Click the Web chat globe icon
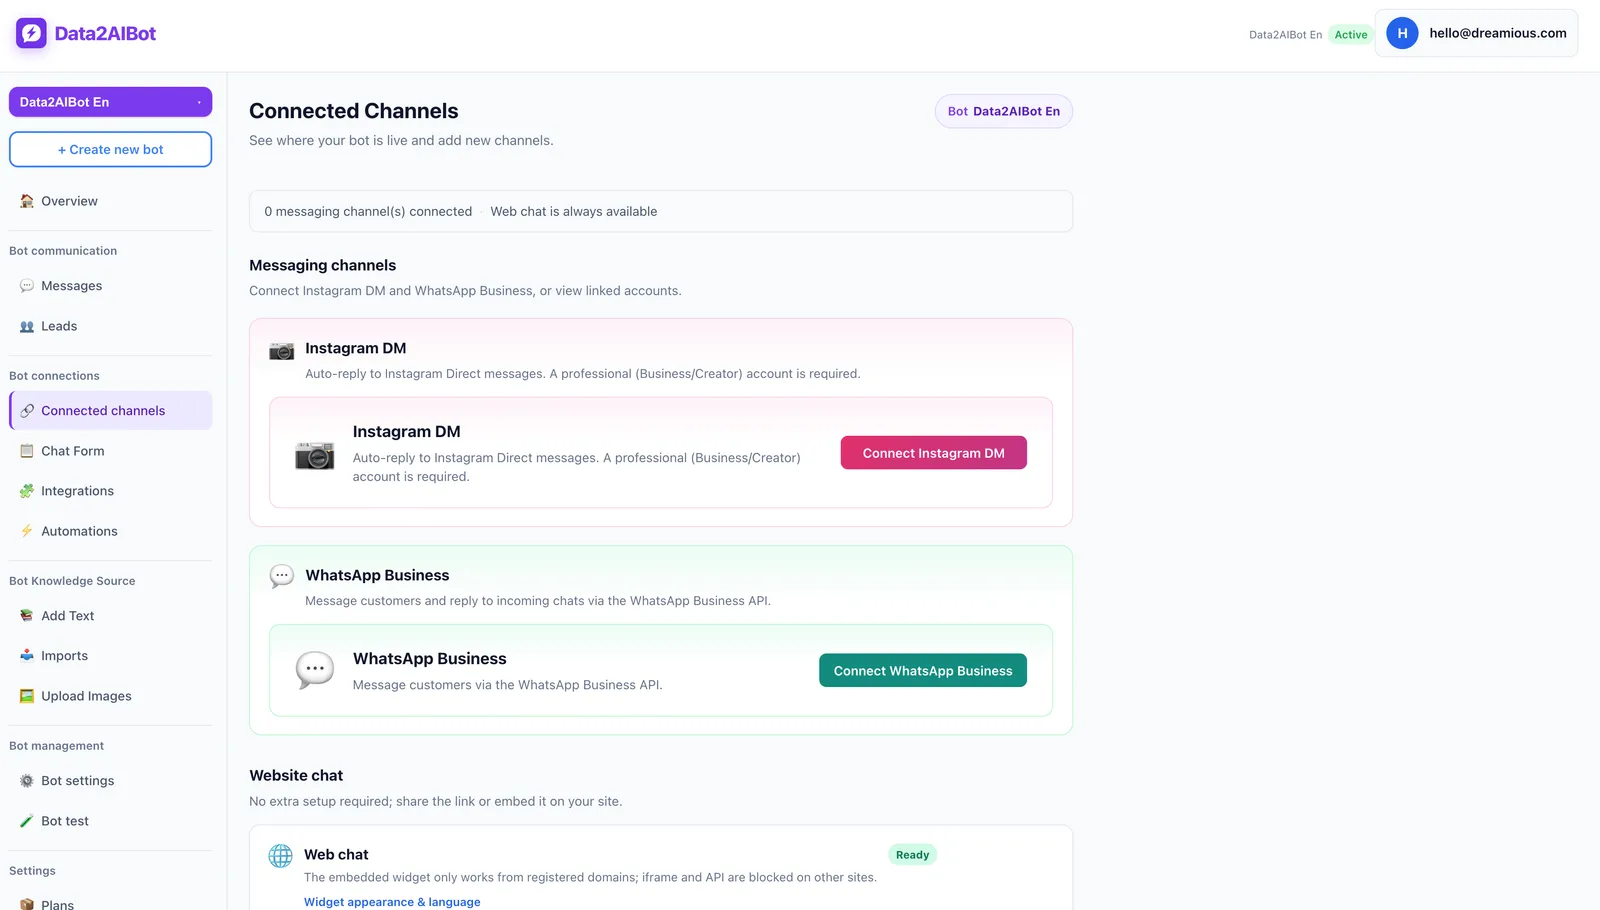This screenshot has height=910, width=1600. pos(281,856)
